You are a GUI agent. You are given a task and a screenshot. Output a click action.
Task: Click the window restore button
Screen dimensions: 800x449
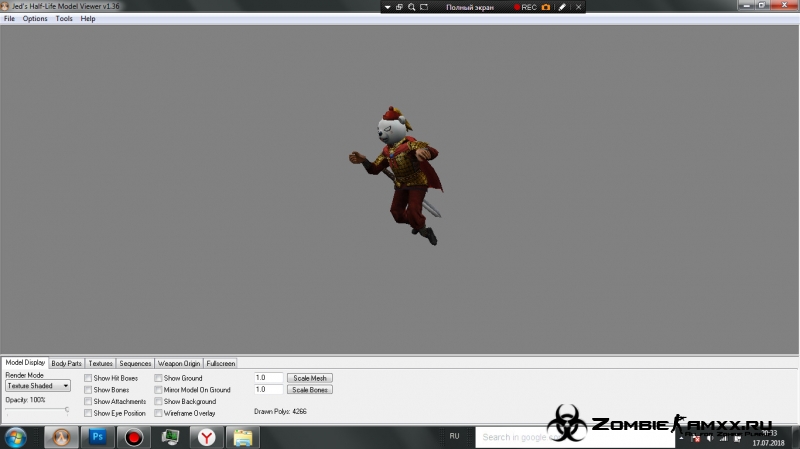[761, 5]
